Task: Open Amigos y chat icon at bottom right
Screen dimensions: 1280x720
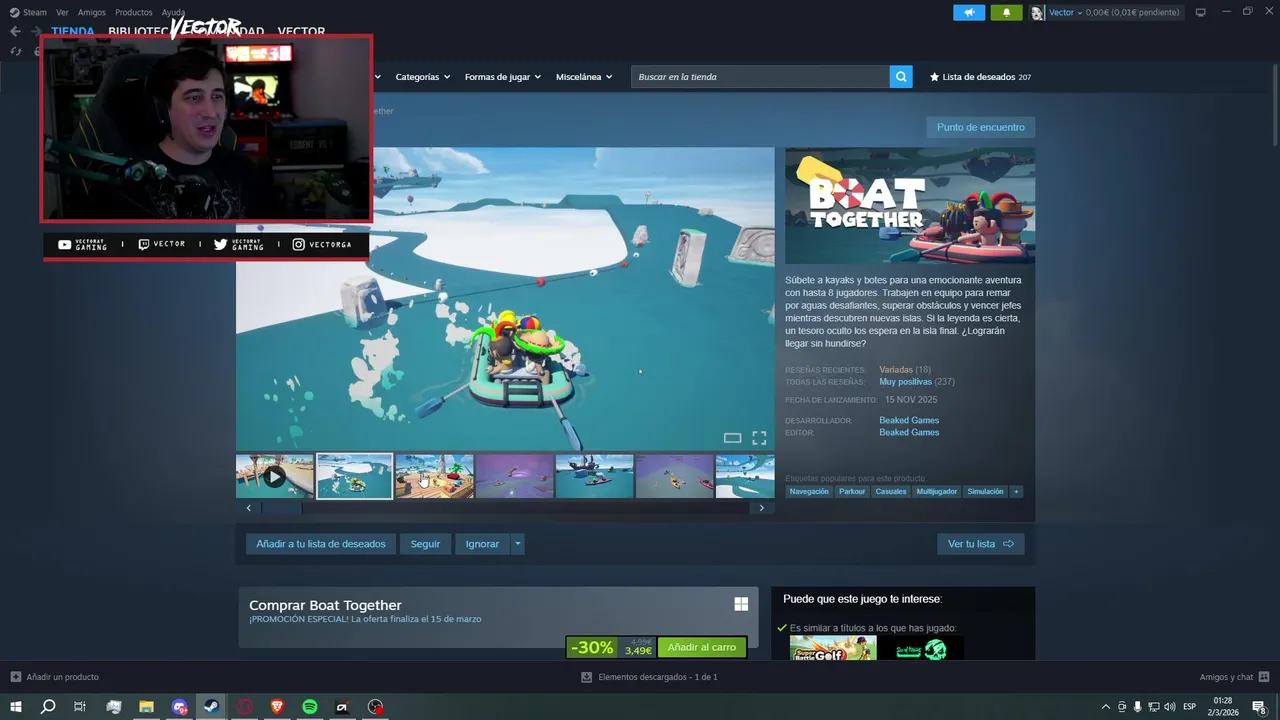Action: [x=1264, y=677]
